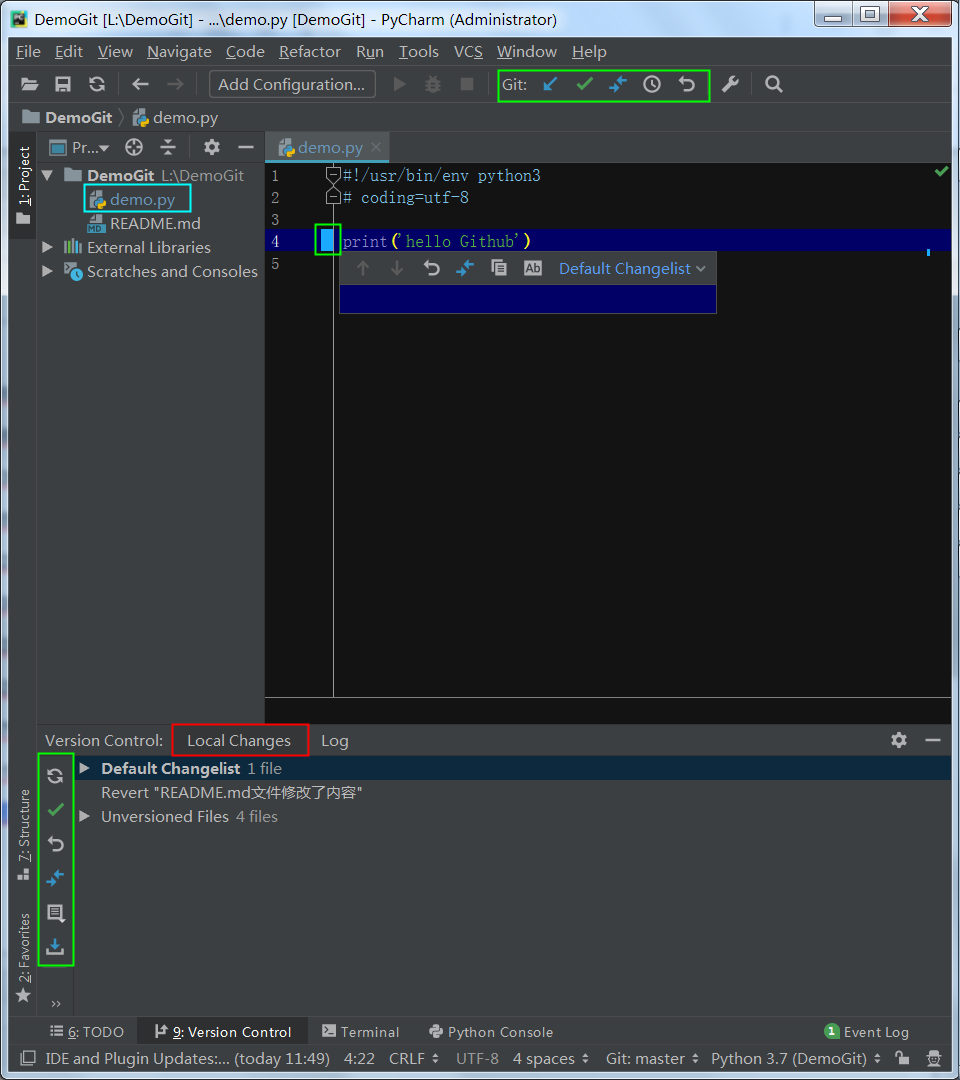Show Git history clock icon
The width and height of the screenshot is (960, 1080).
click(x=651, y=85)
